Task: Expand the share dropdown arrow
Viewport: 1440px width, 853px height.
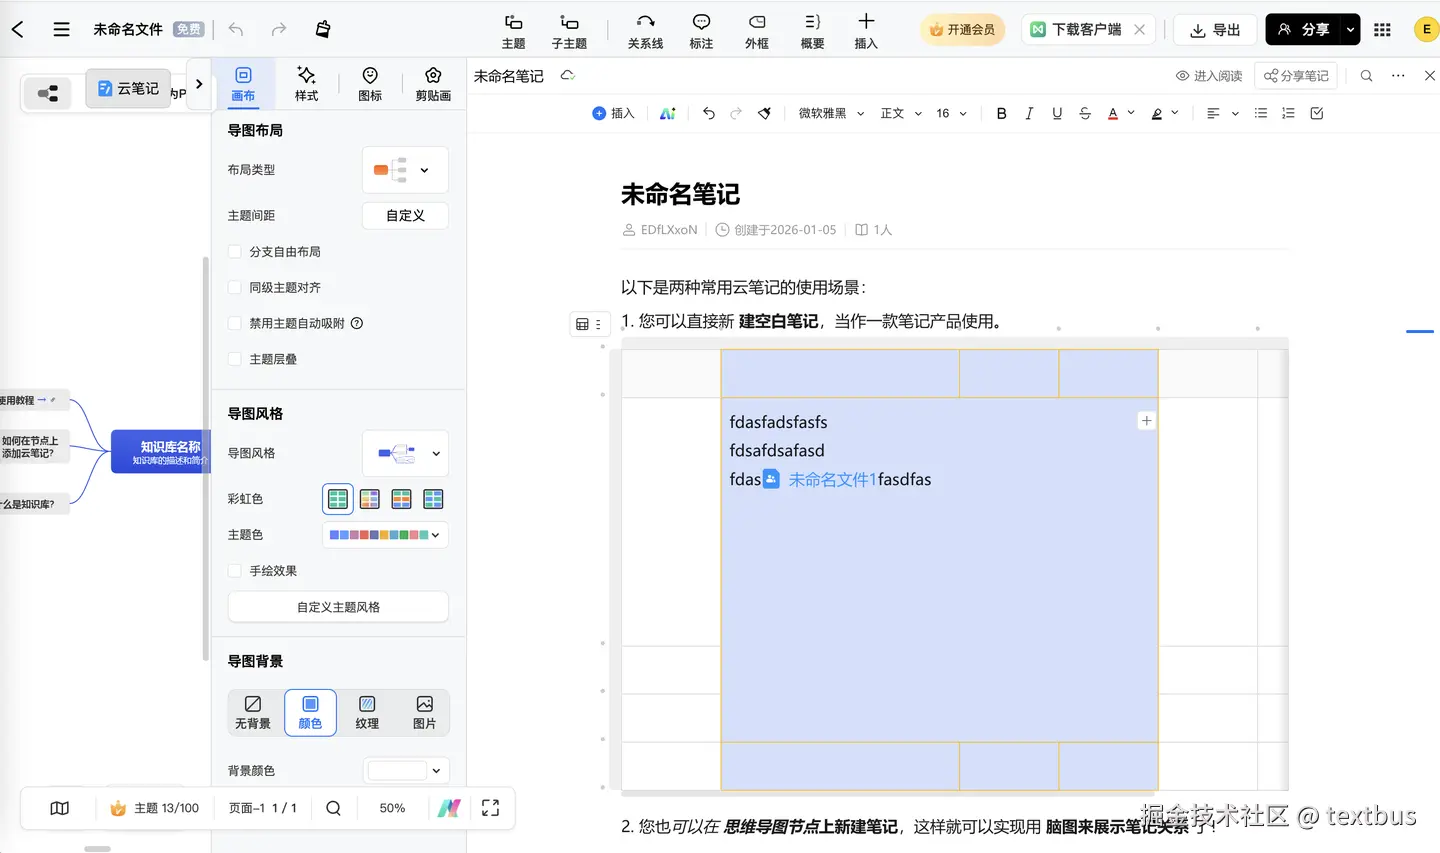Action: [1350, 30]
